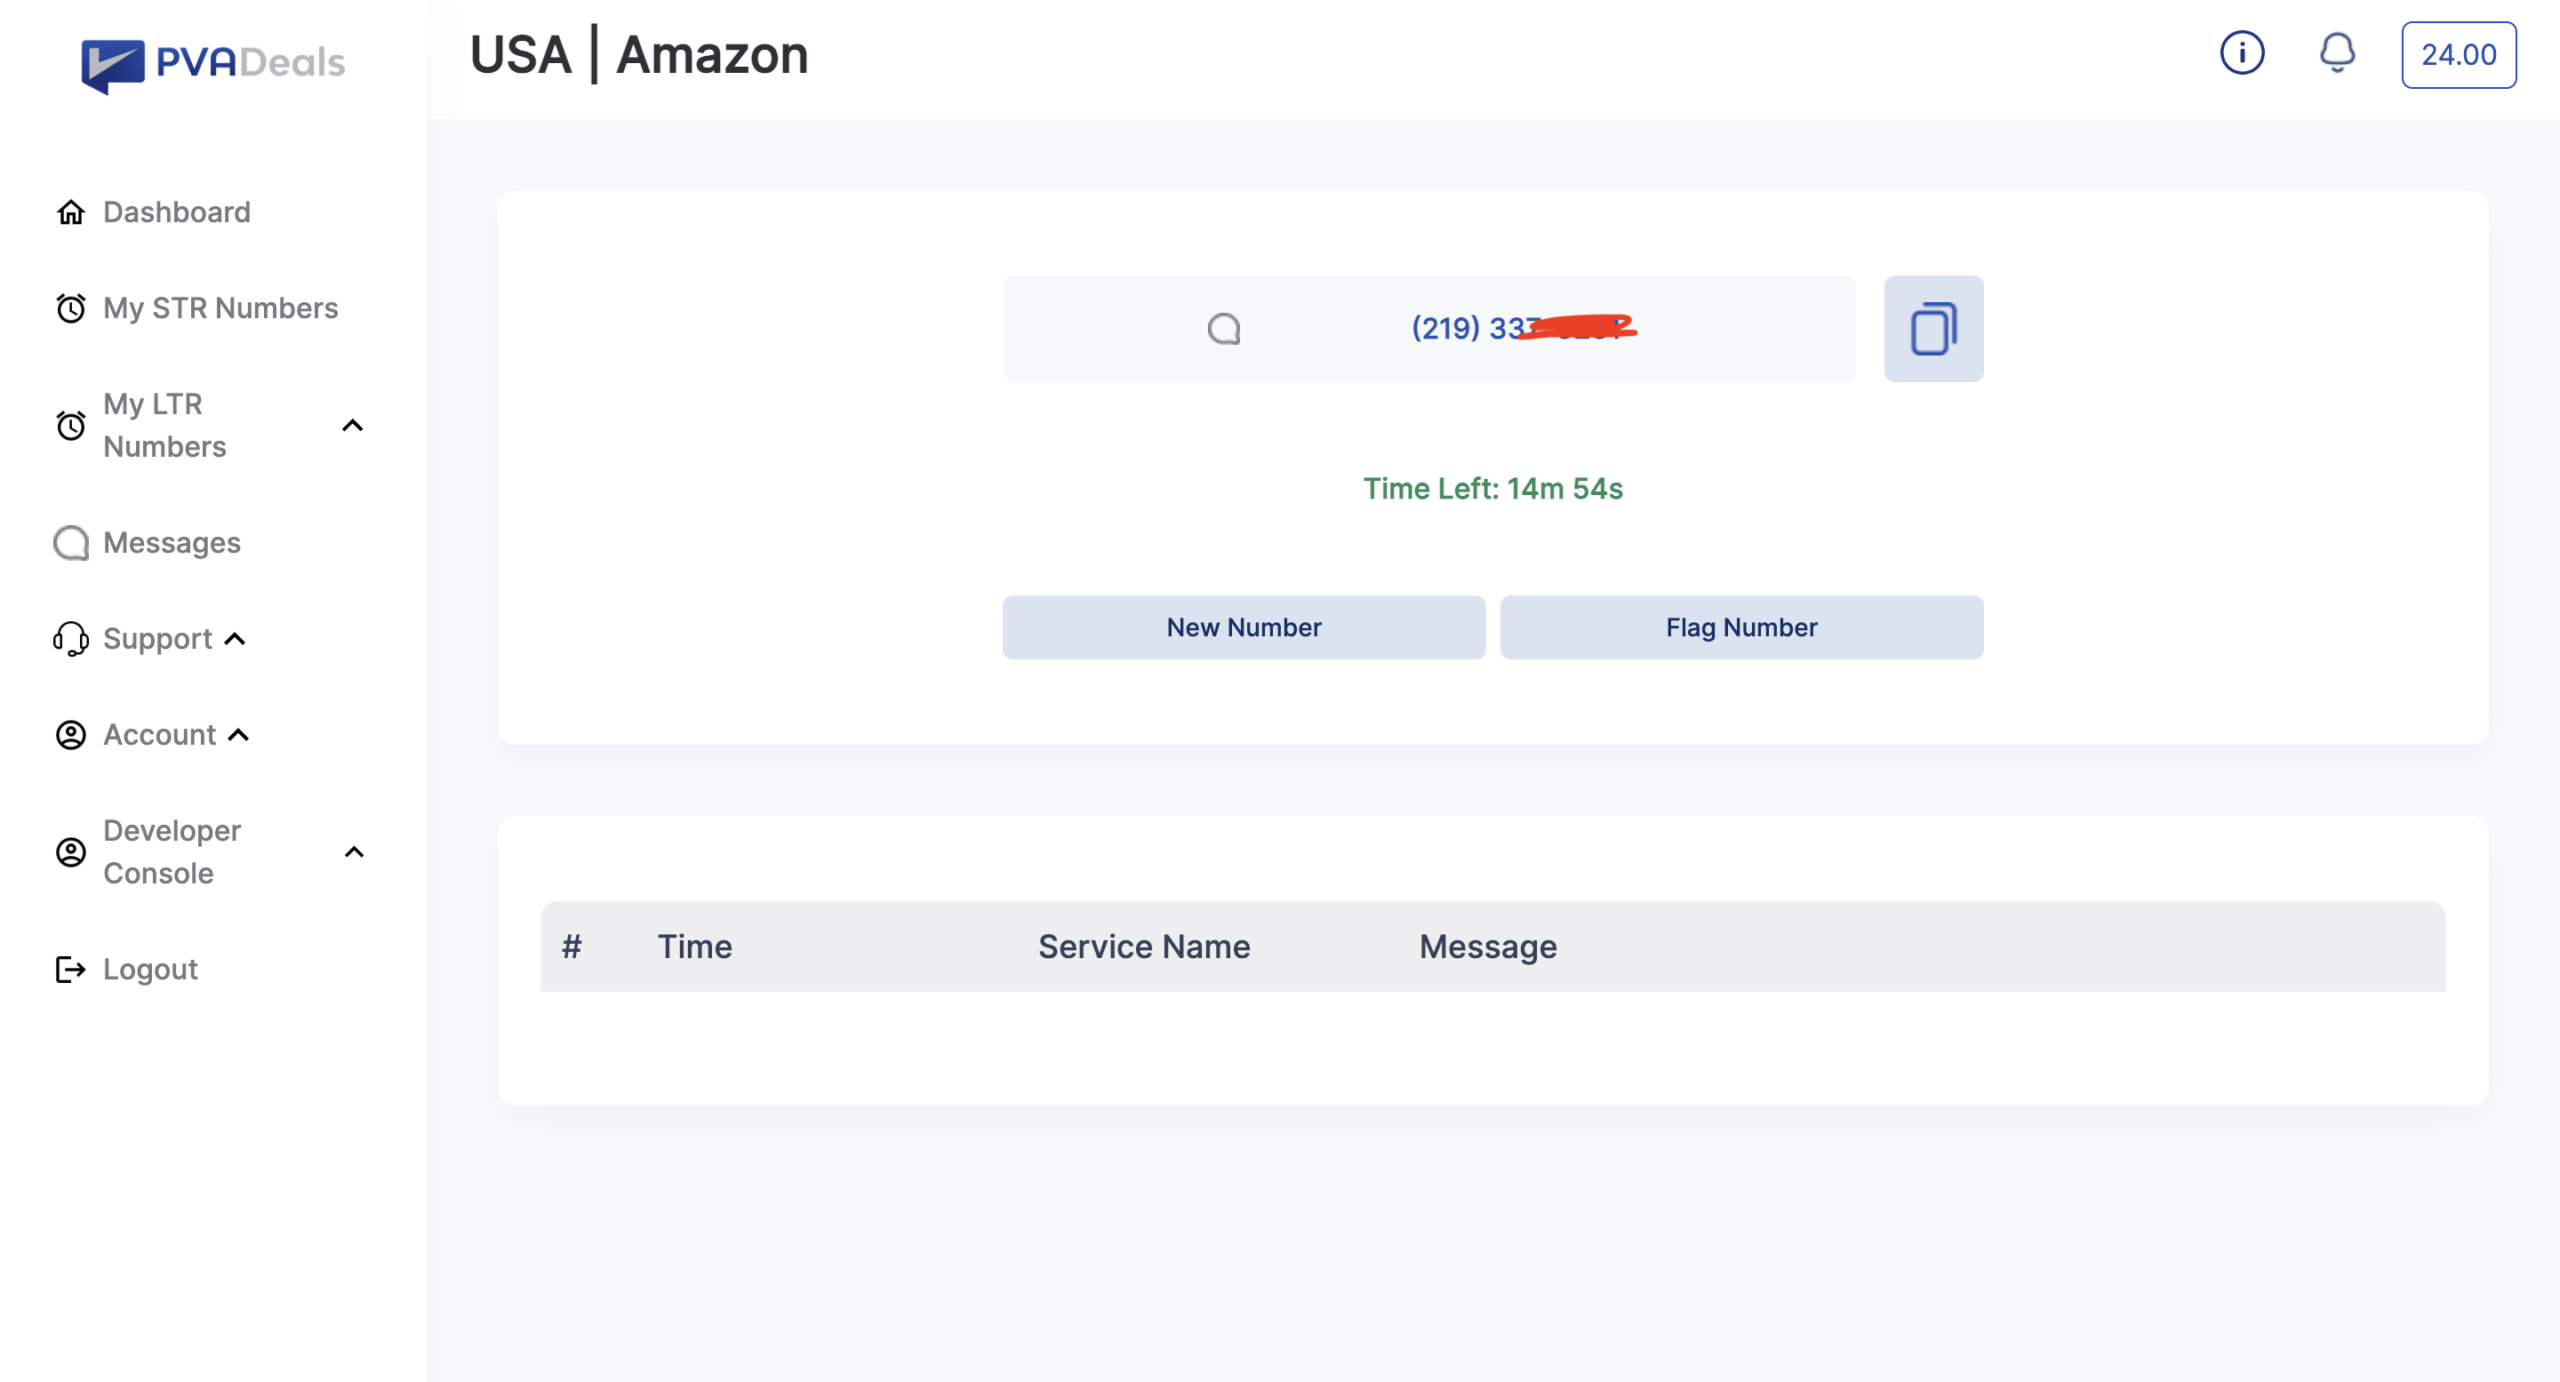Go to Dashboard in the sidebar
The height and width of the screenshot is (1382, 2560).
177,212
